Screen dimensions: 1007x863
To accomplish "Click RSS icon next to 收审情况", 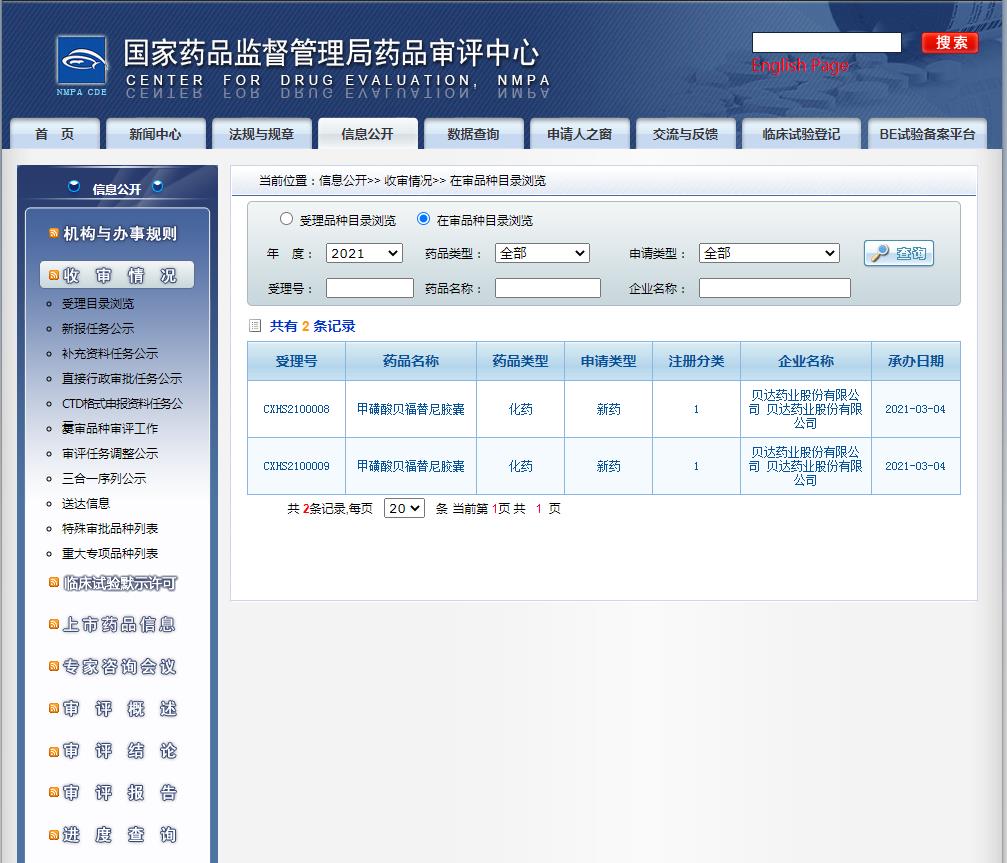I will pos(54,275).
